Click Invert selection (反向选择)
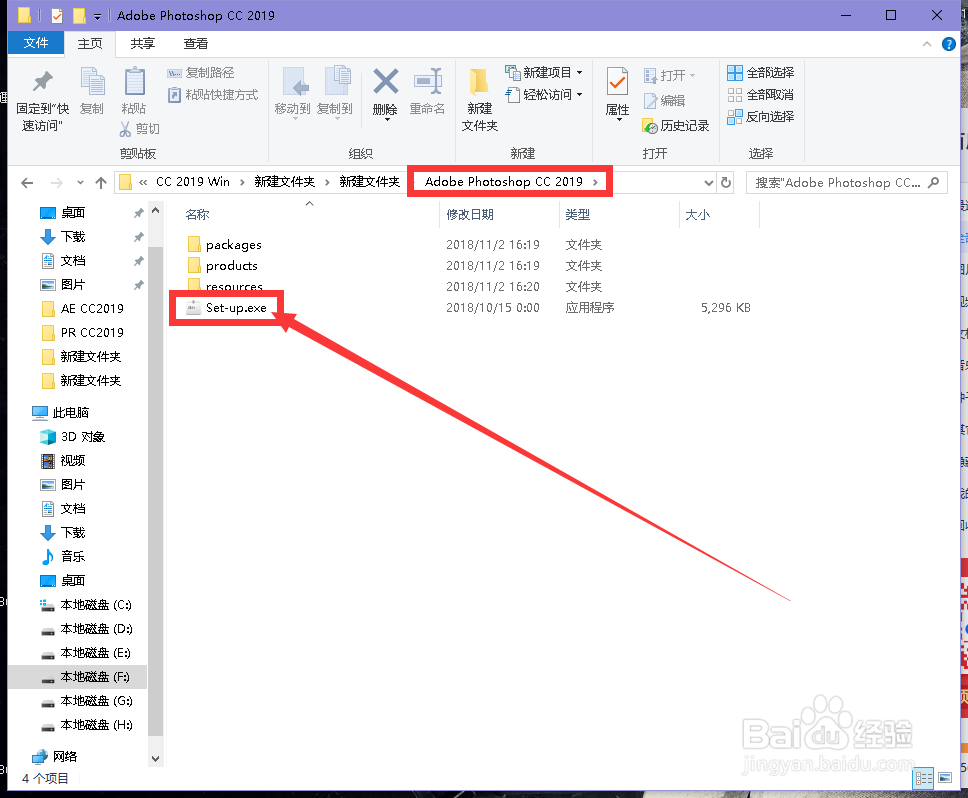 point(761,117)
